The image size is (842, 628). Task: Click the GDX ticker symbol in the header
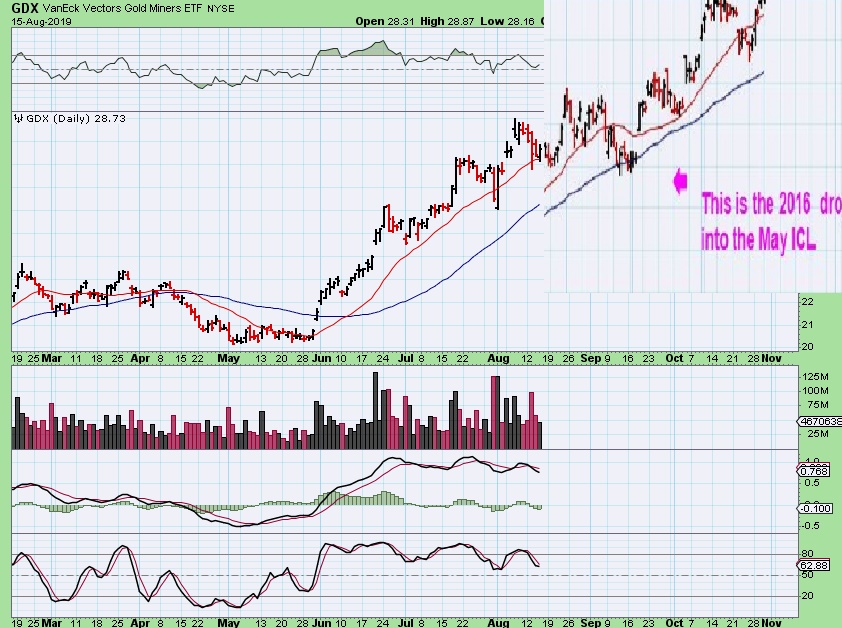click(25, 8)
